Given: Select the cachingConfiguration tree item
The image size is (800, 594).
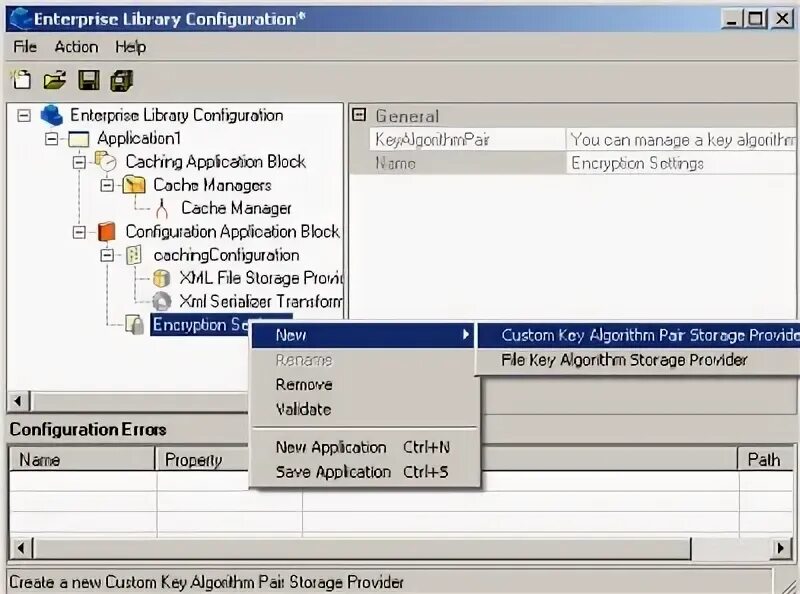Looking at the screenshot, I should tap(227, 255).
